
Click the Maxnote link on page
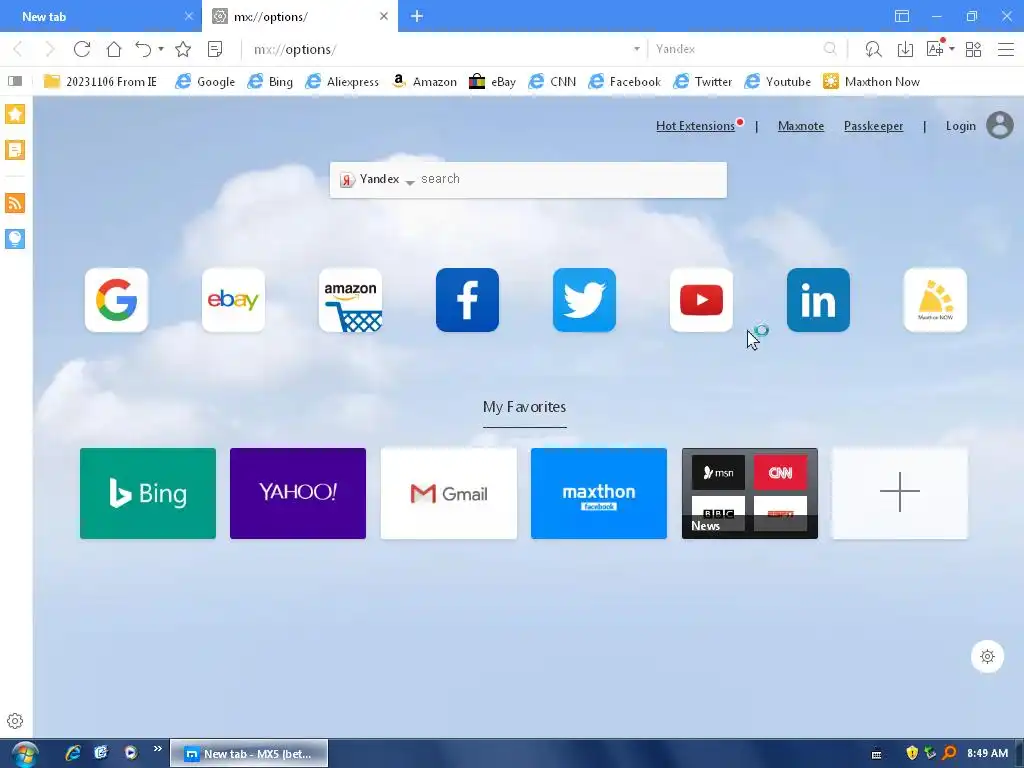[801, 126]
